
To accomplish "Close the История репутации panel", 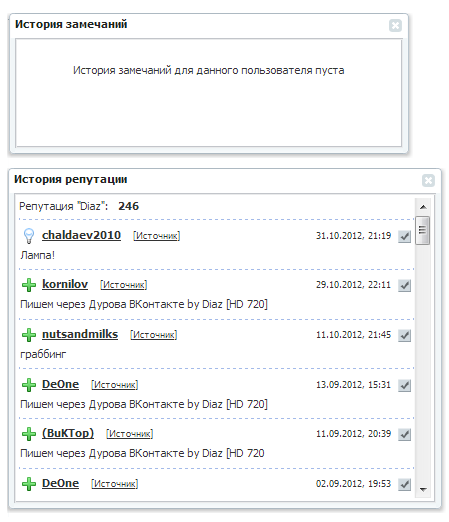I will pos(428,180).
